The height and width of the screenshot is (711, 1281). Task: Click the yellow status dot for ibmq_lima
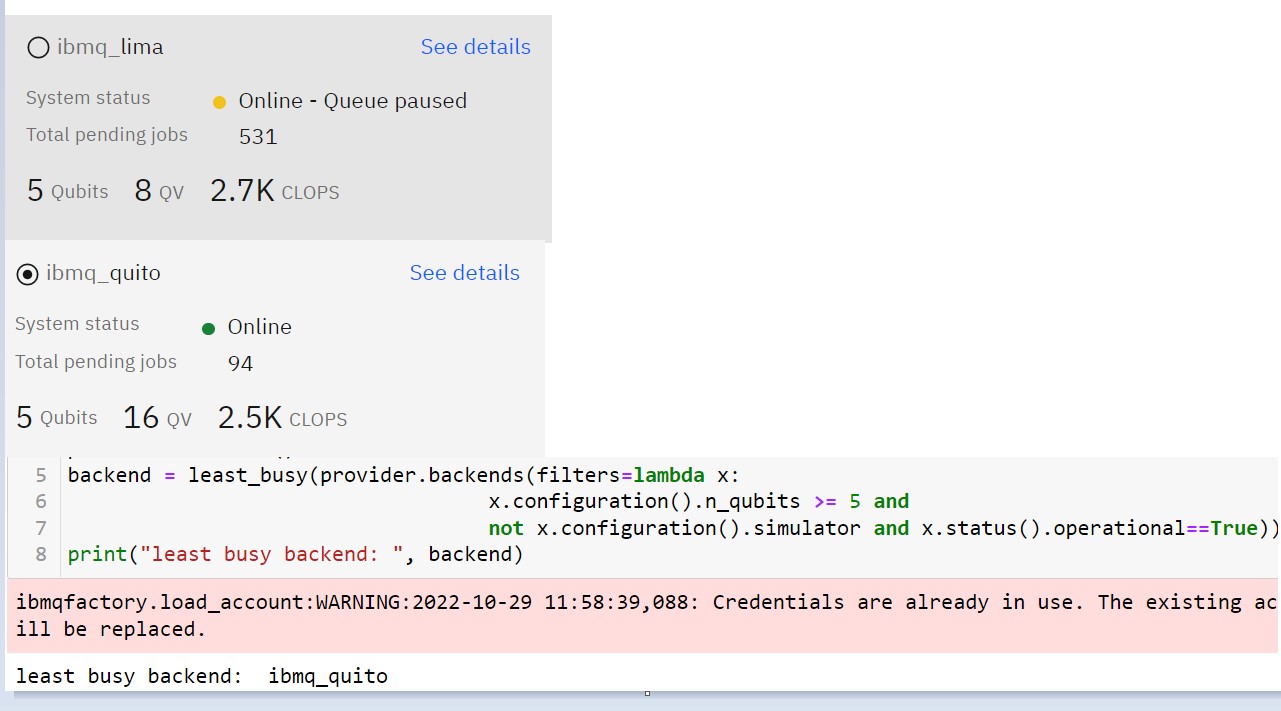point(220,102)
